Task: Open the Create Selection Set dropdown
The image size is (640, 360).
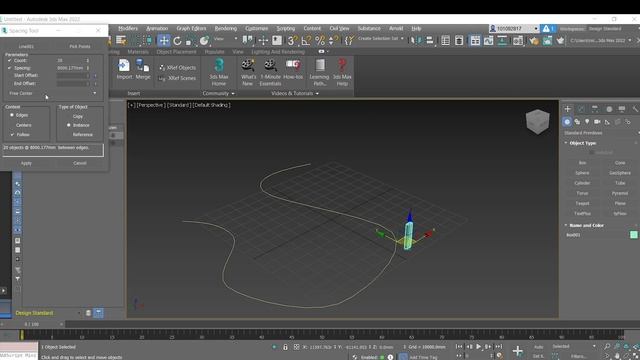Action: pyautogui.click(x=381, y=39)
